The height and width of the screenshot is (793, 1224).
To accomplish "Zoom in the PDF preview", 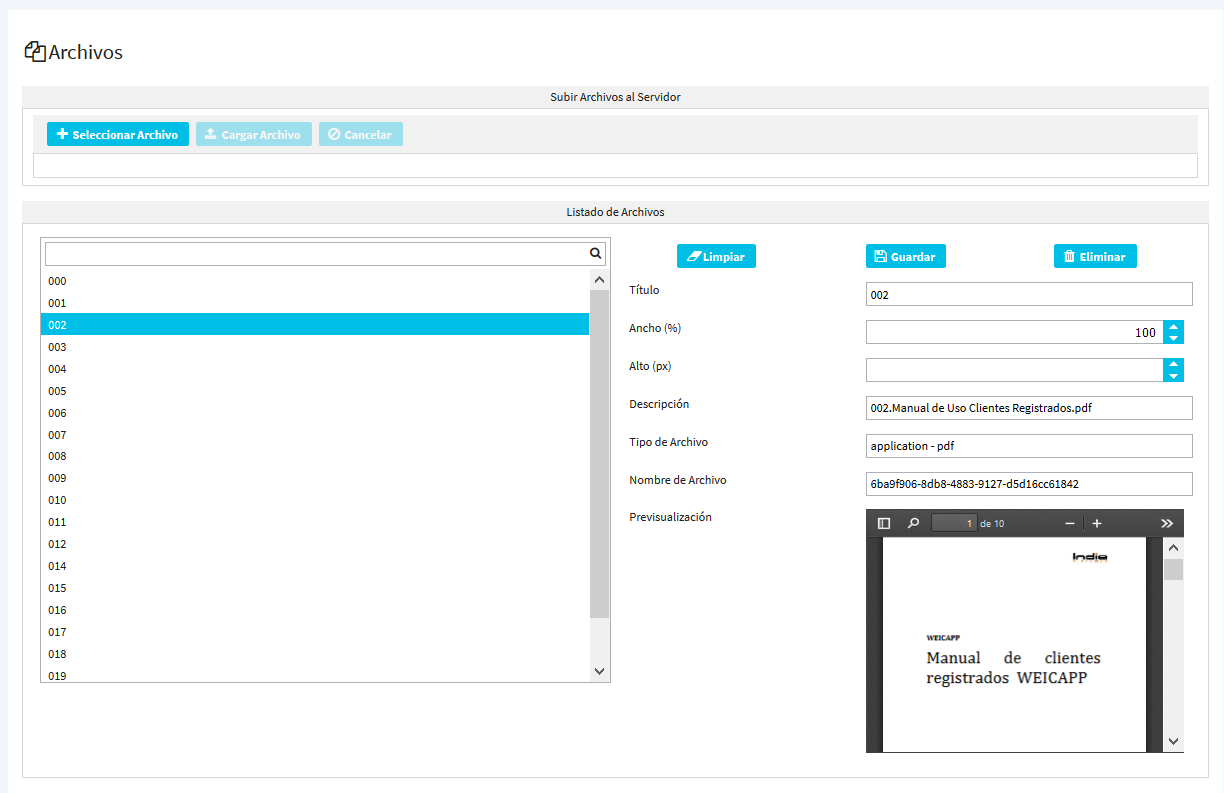I will tap(1097, 523).
